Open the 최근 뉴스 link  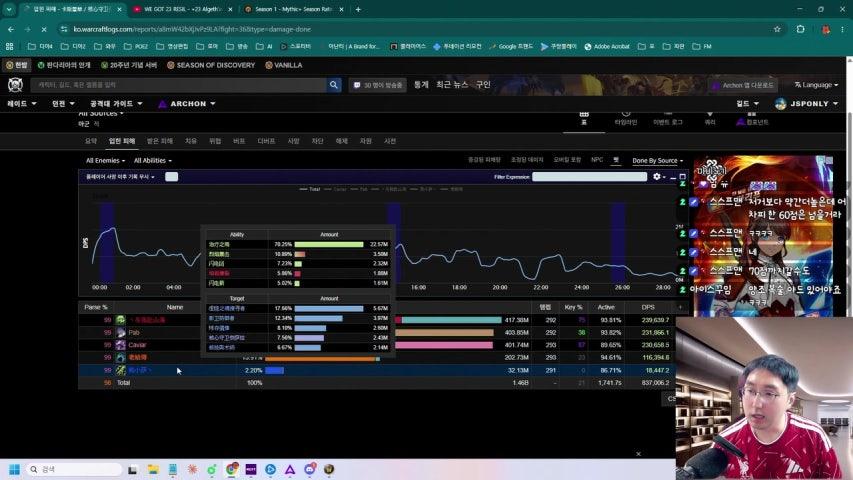tap(452, 85)
